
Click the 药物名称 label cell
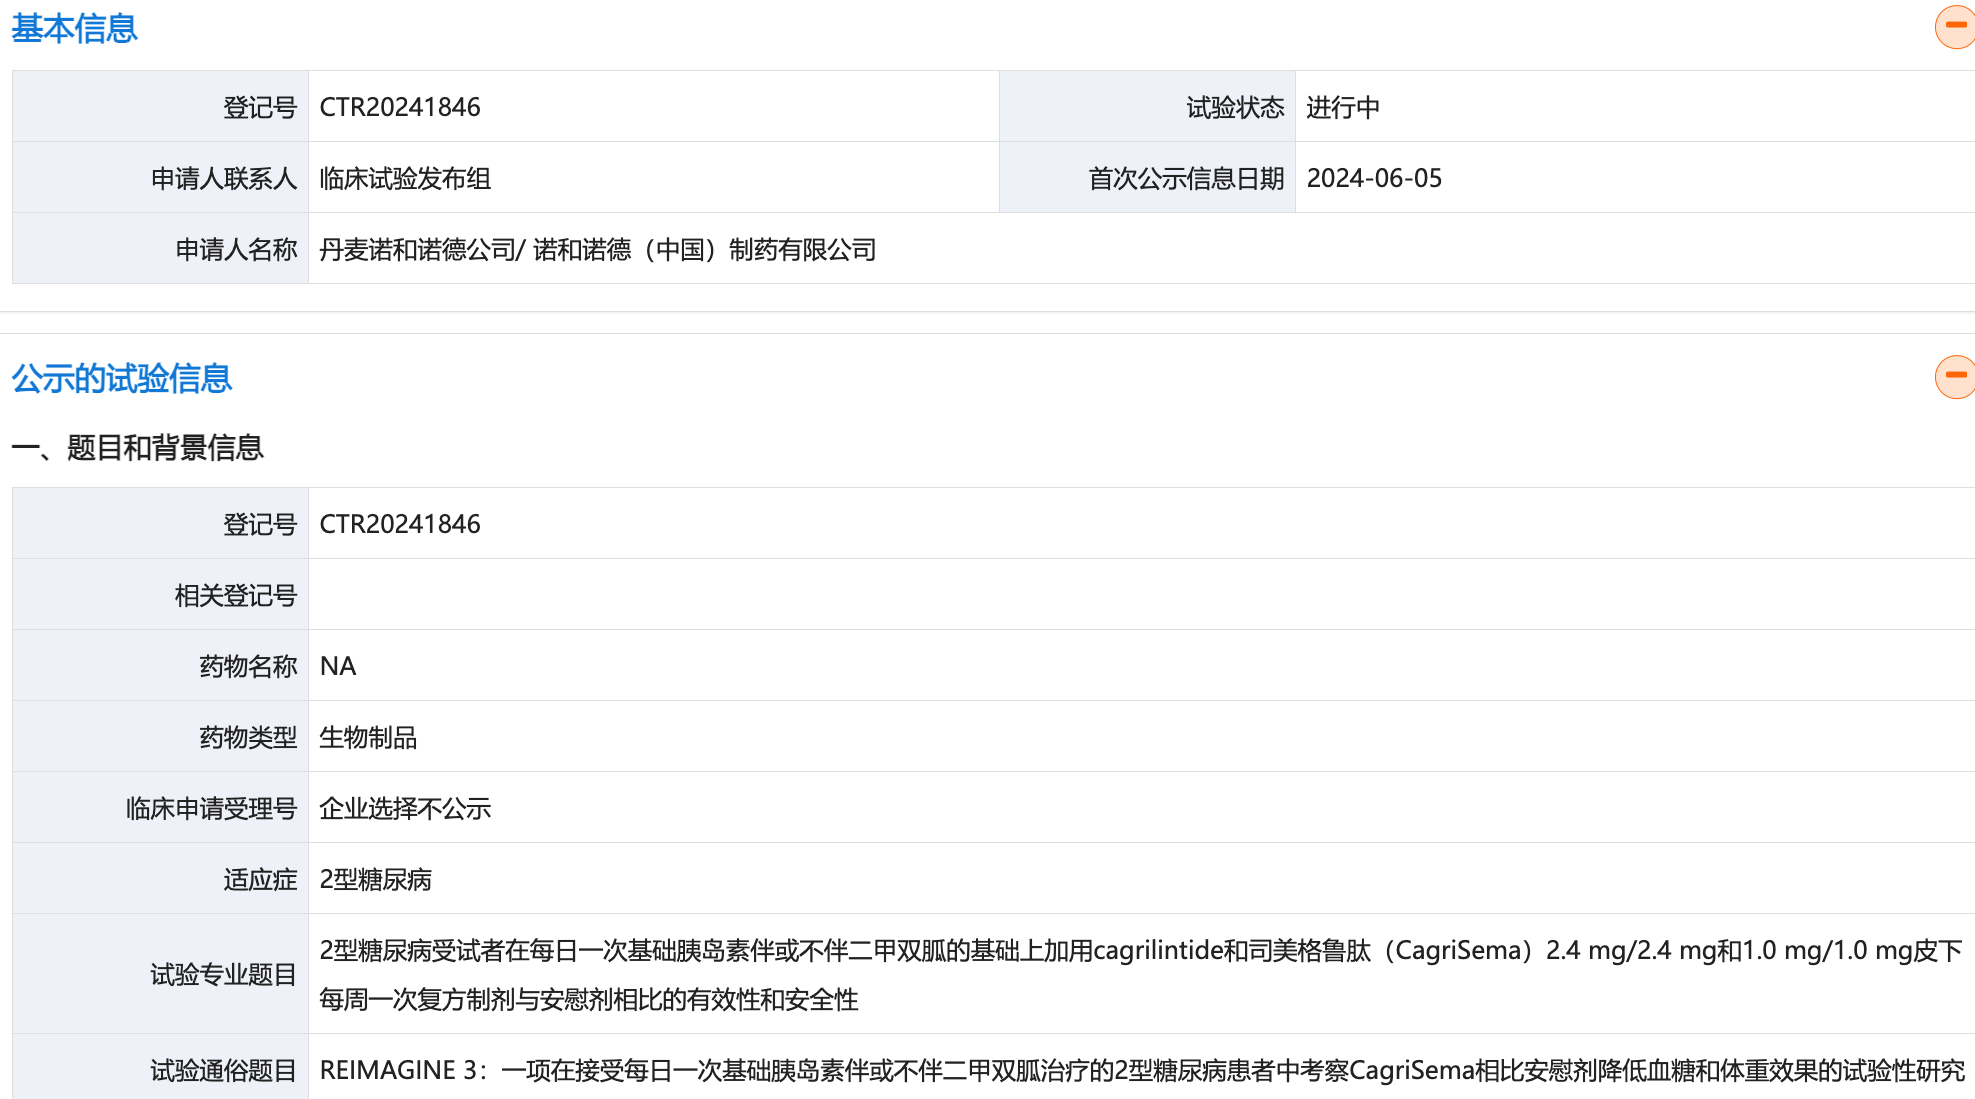click(160, 665)
